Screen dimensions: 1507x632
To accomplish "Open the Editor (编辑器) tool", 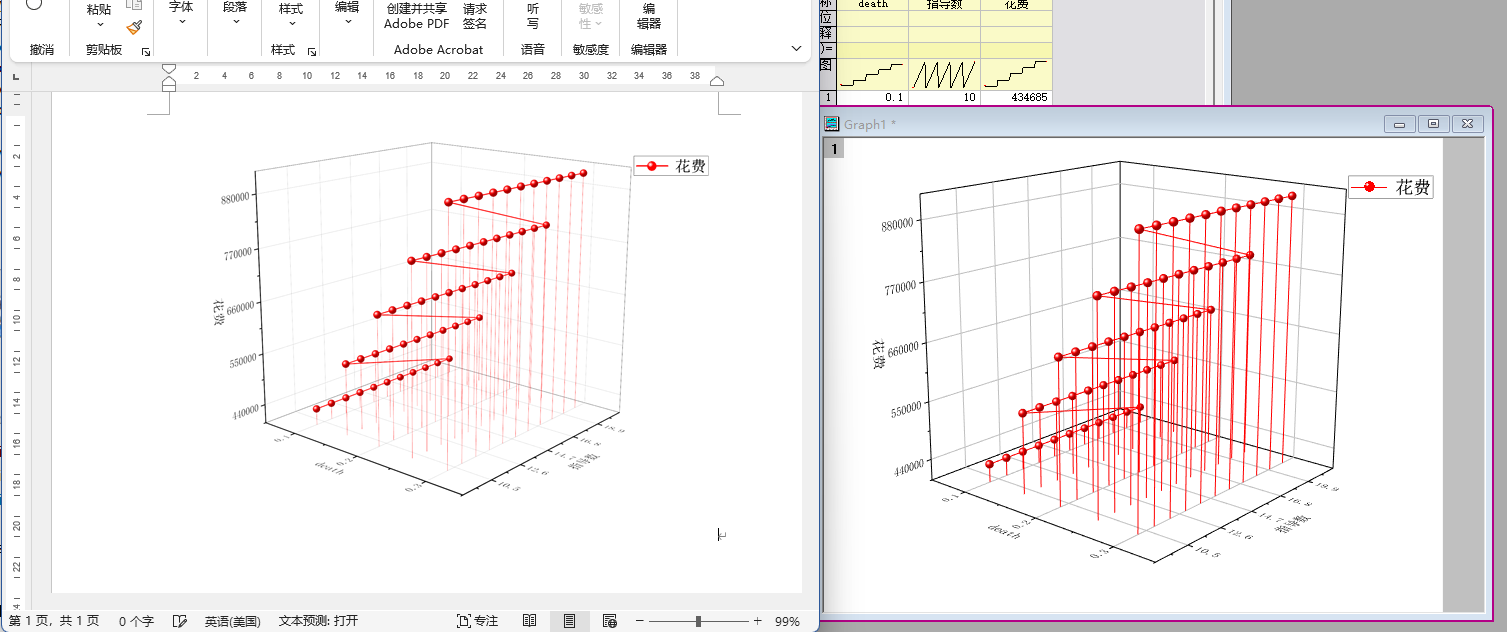I will click(x=648, y=16).
